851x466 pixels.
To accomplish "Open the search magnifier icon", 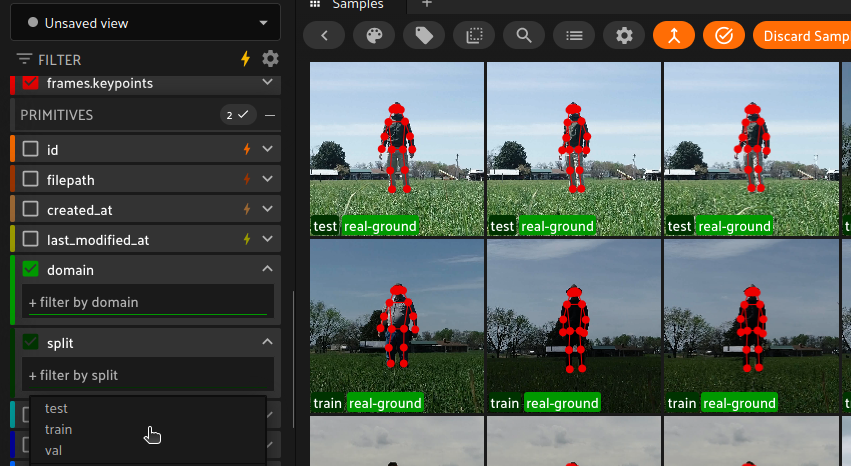I will [x=524, y=36].
